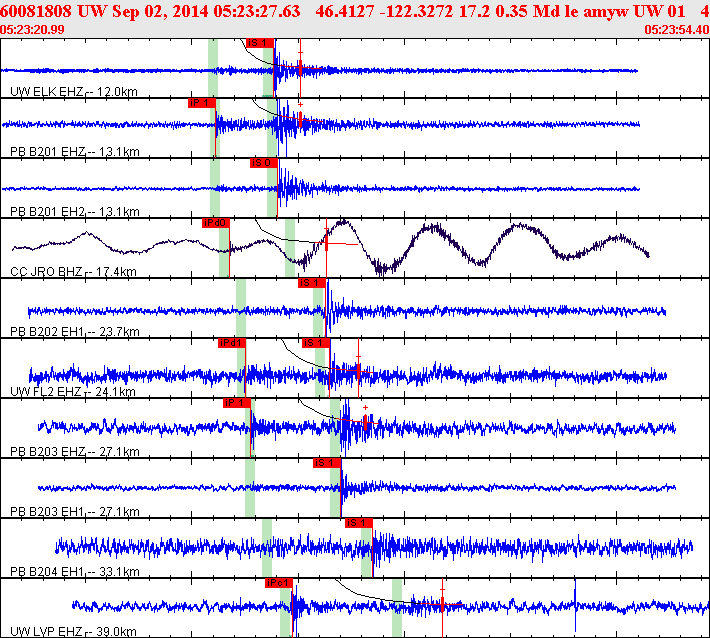Click the end time 05:23:54.40
The width and height of the screenshot is (710, 638).
pyautogui.click(x=676, y=30)
